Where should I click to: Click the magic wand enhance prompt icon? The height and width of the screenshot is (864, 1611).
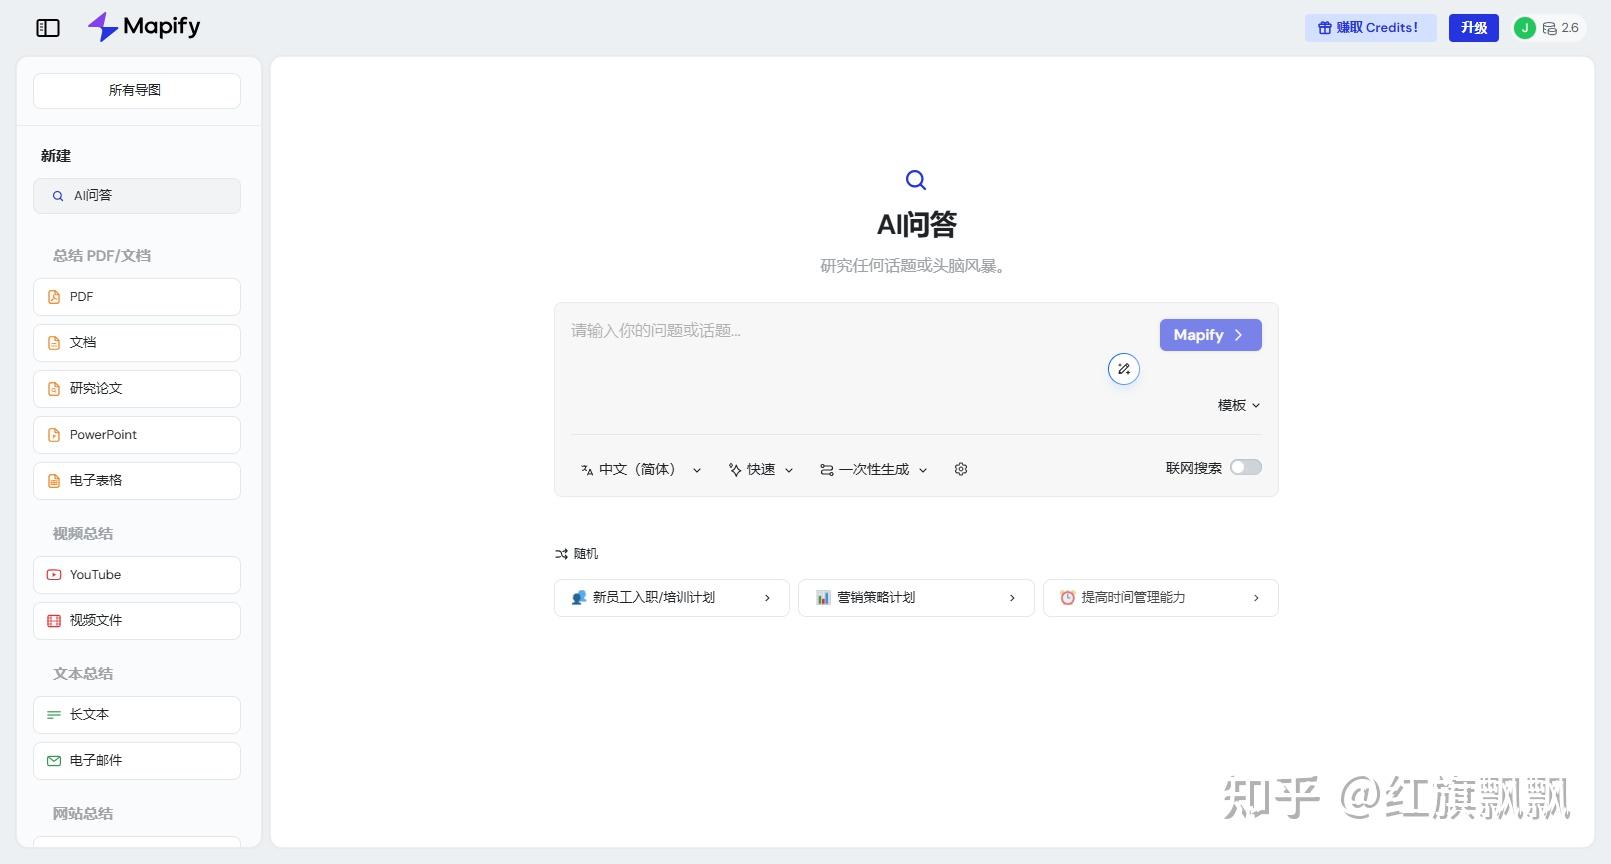tap(1124, 369)
